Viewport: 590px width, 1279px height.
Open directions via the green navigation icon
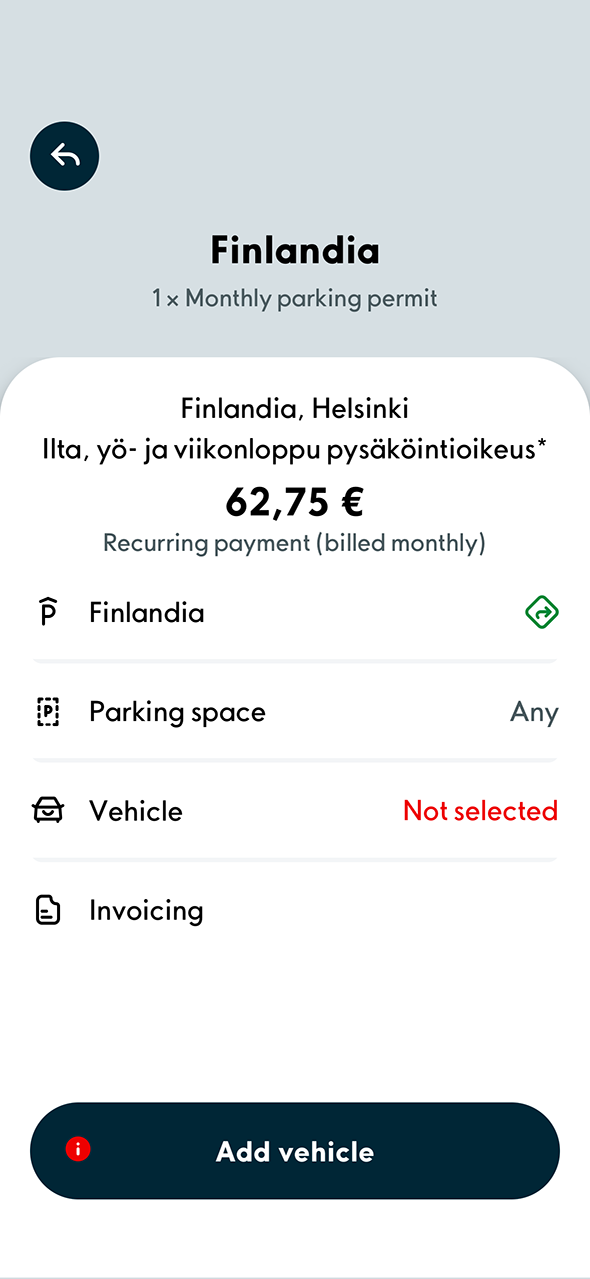[541, 612]
